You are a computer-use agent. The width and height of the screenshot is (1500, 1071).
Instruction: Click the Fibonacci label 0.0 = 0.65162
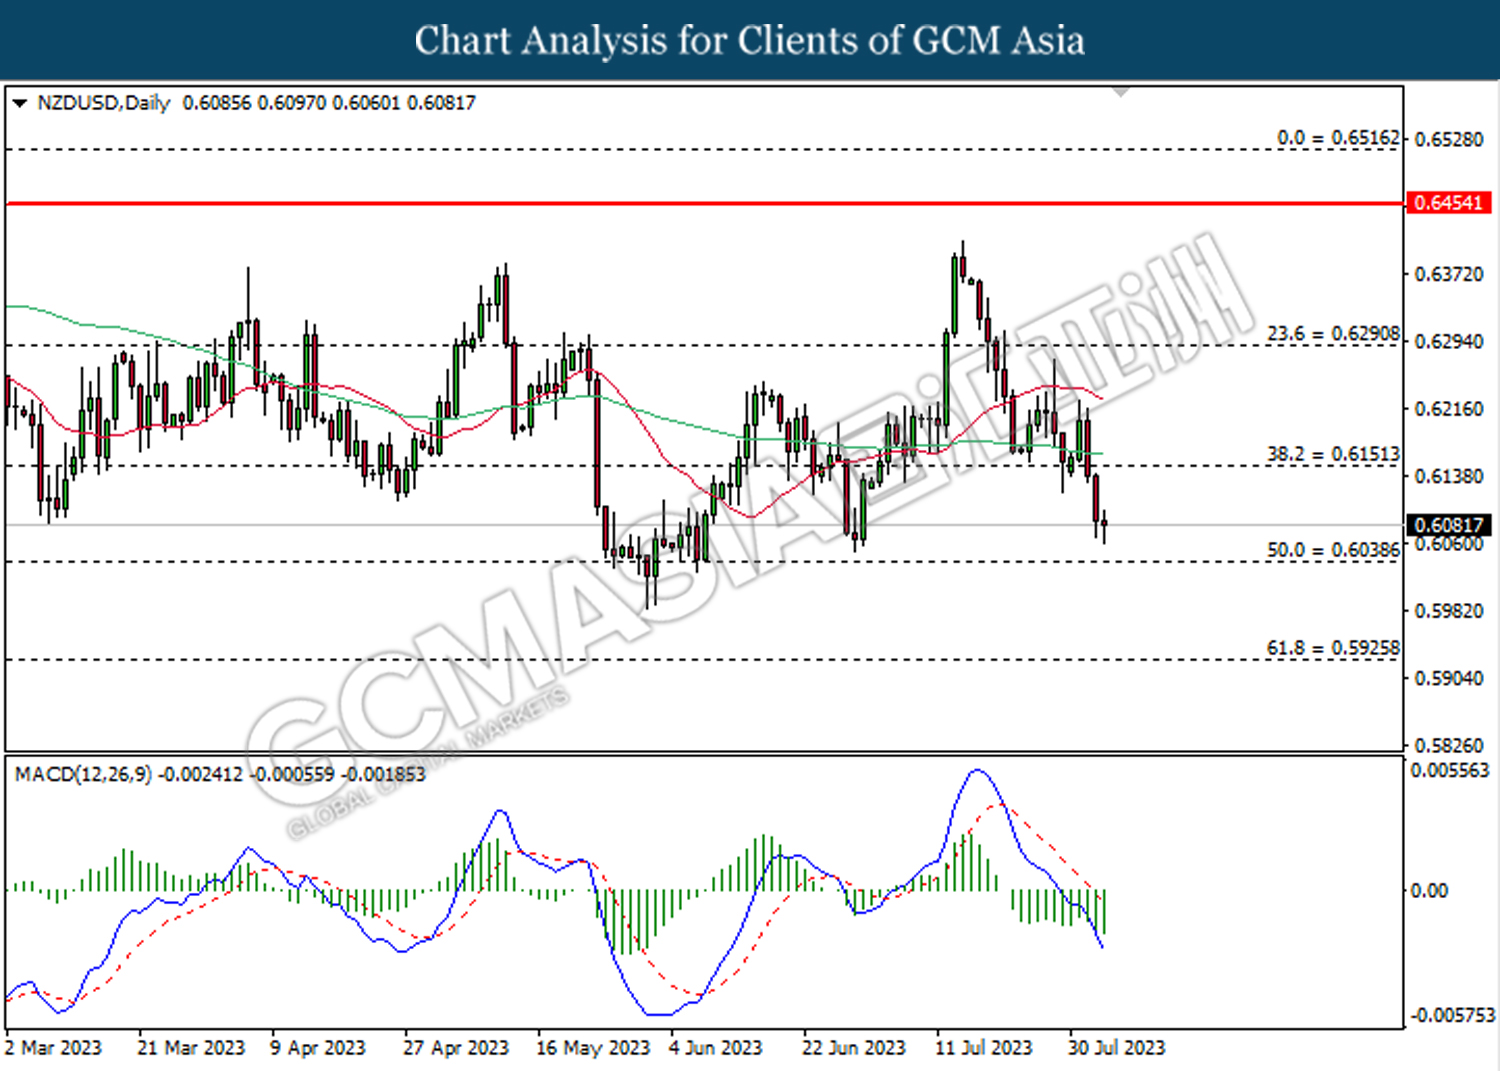point(1338,137)
